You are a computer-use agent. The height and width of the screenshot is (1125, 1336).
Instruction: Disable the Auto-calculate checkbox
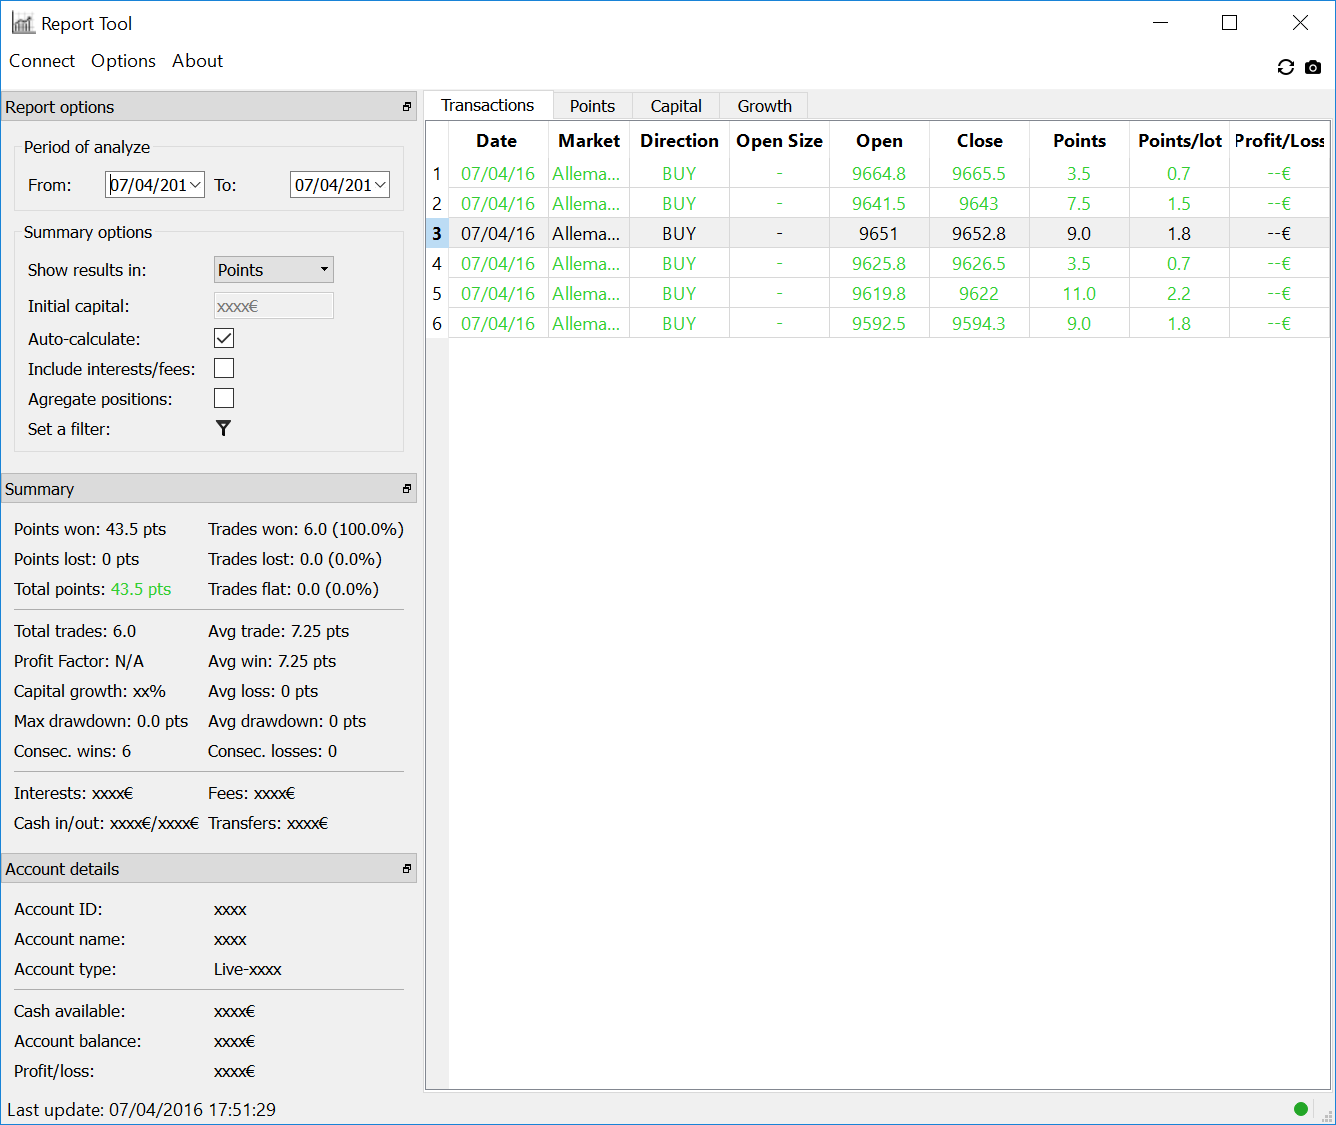tap(224, 338)
